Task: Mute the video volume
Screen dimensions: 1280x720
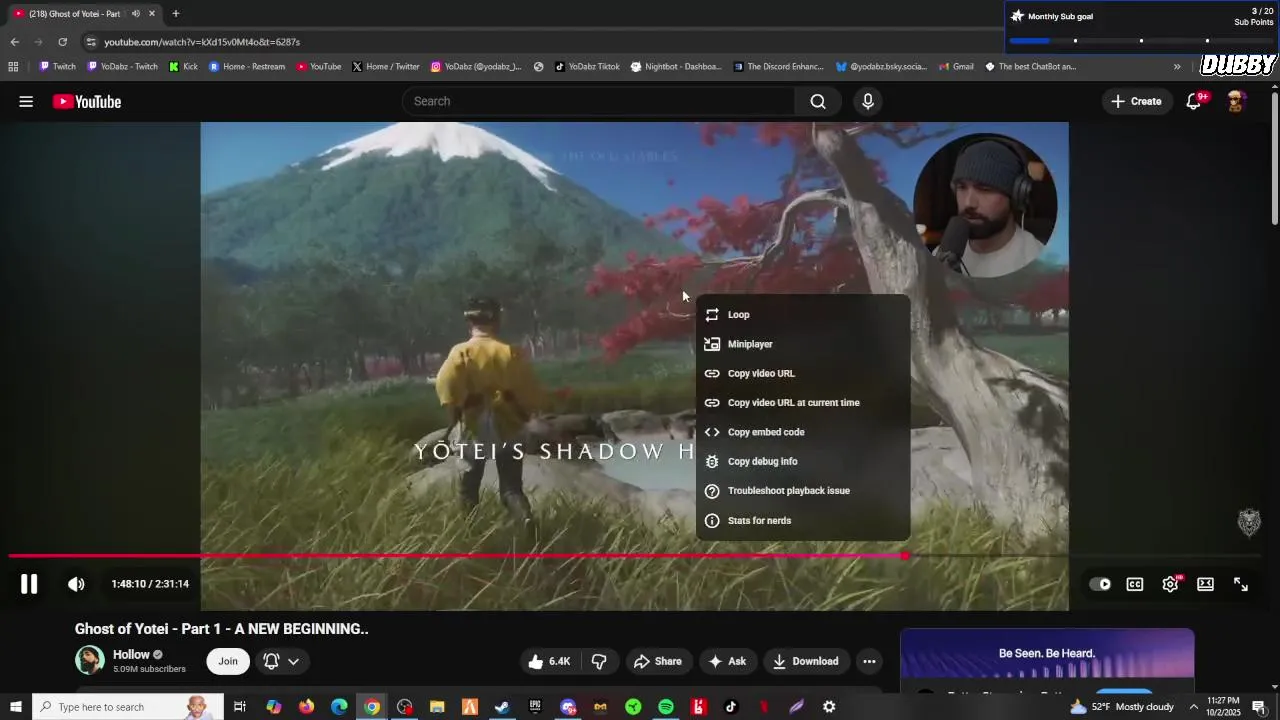Action: 76,584
